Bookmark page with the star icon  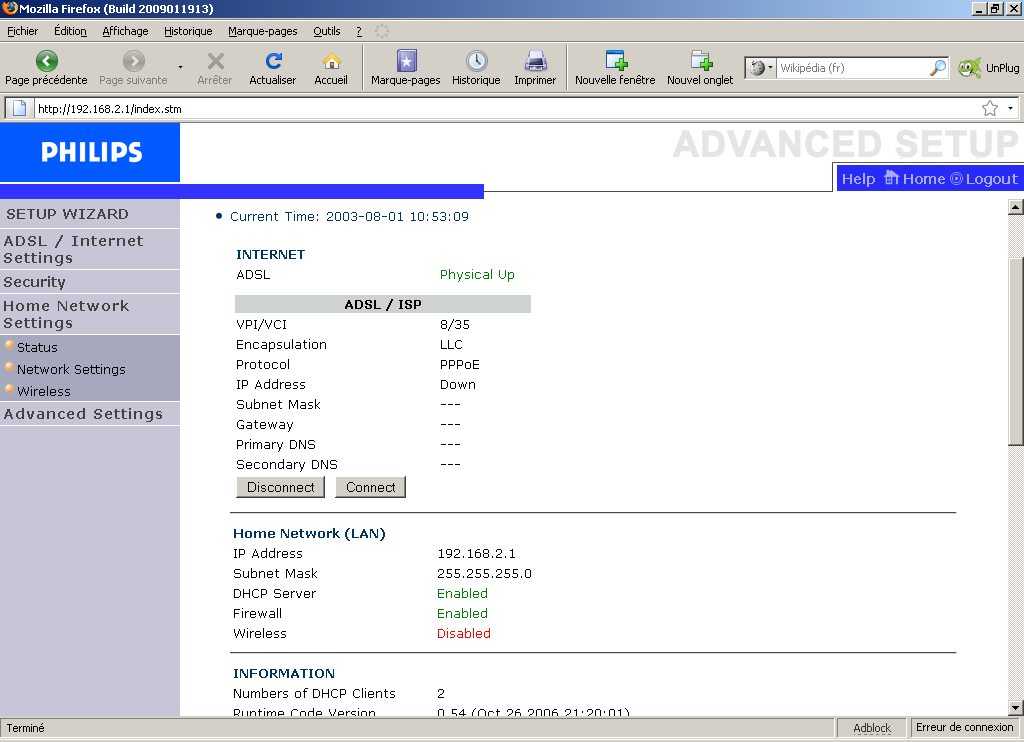(990, 108)
